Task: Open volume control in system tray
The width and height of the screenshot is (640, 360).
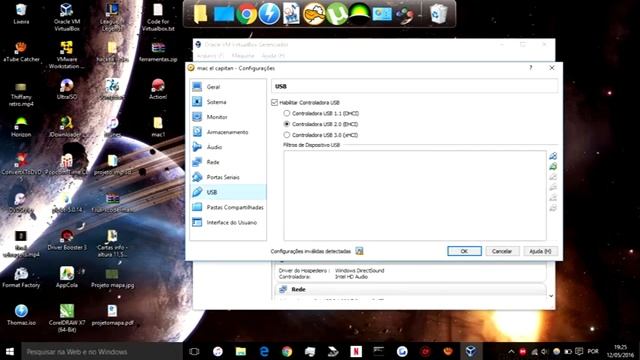Action: click(x=544, y=351)
